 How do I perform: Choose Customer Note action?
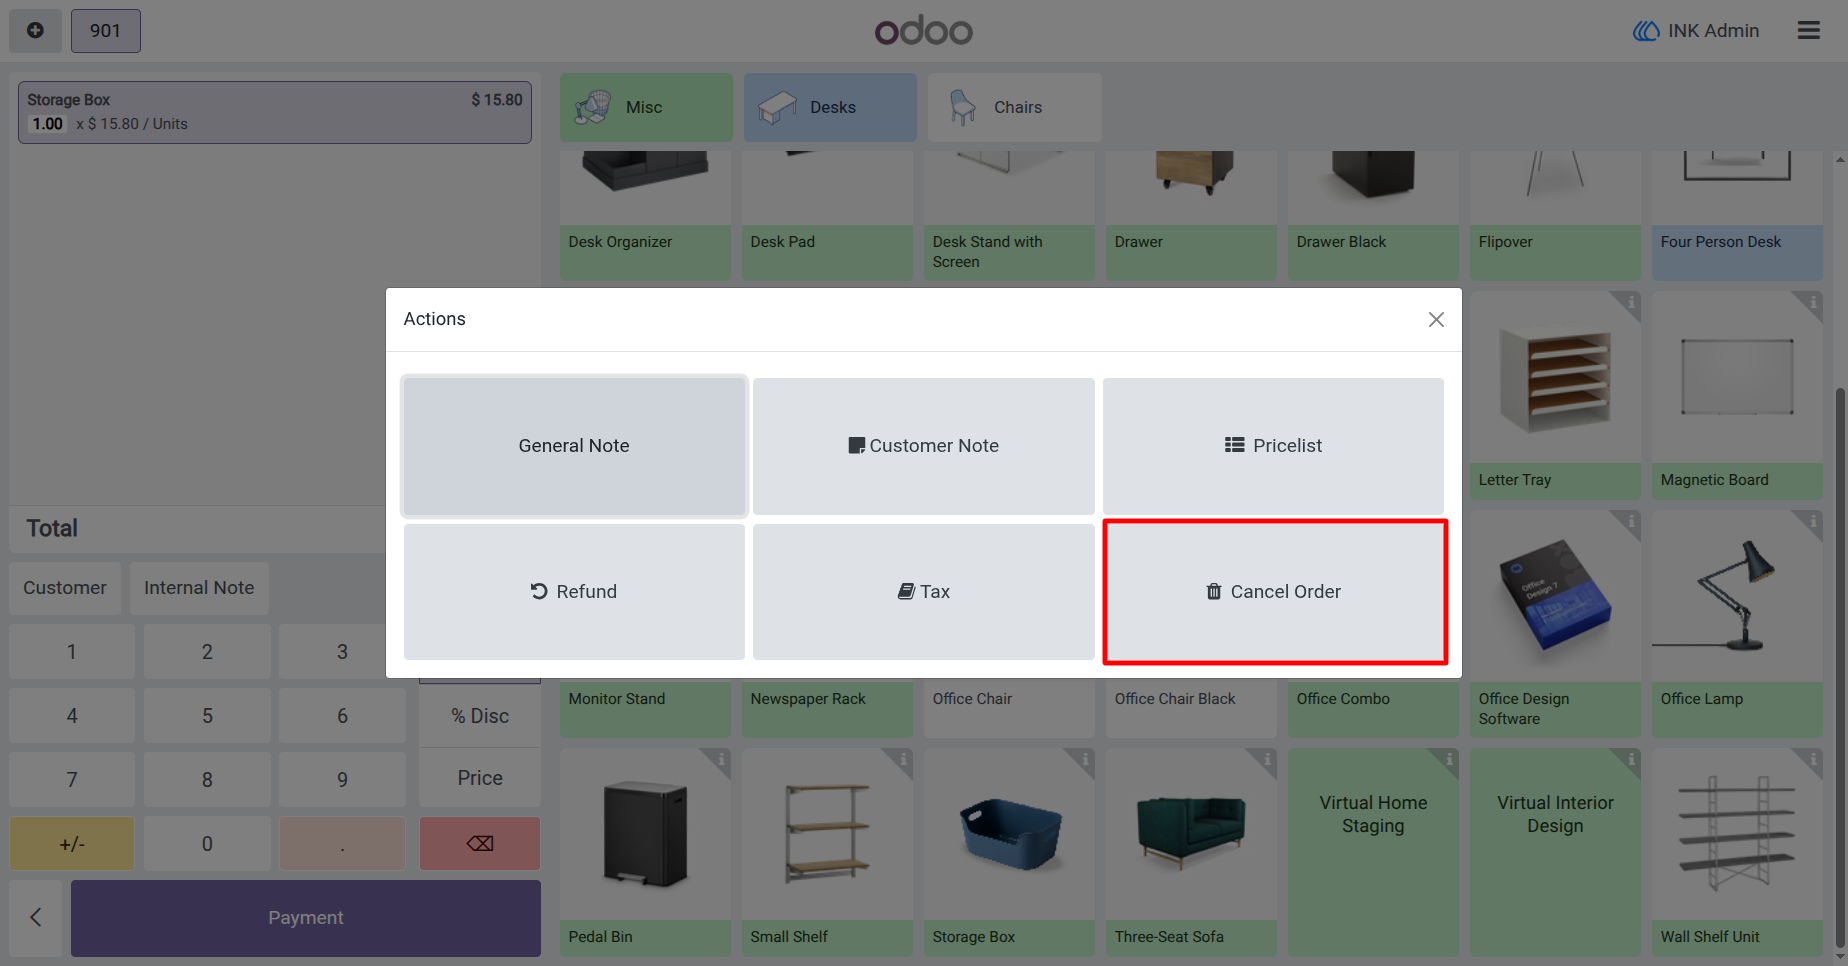(923, 446)
